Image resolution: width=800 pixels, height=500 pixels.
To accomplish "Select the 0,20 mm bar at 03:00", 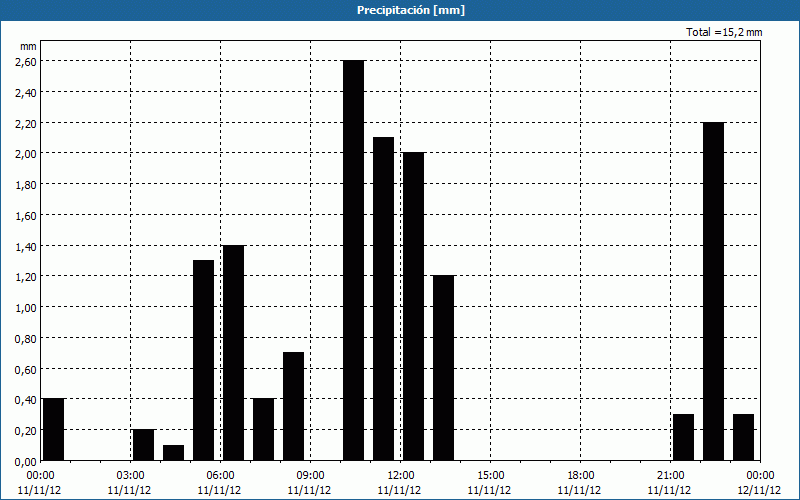I will (x=143, y=445).
